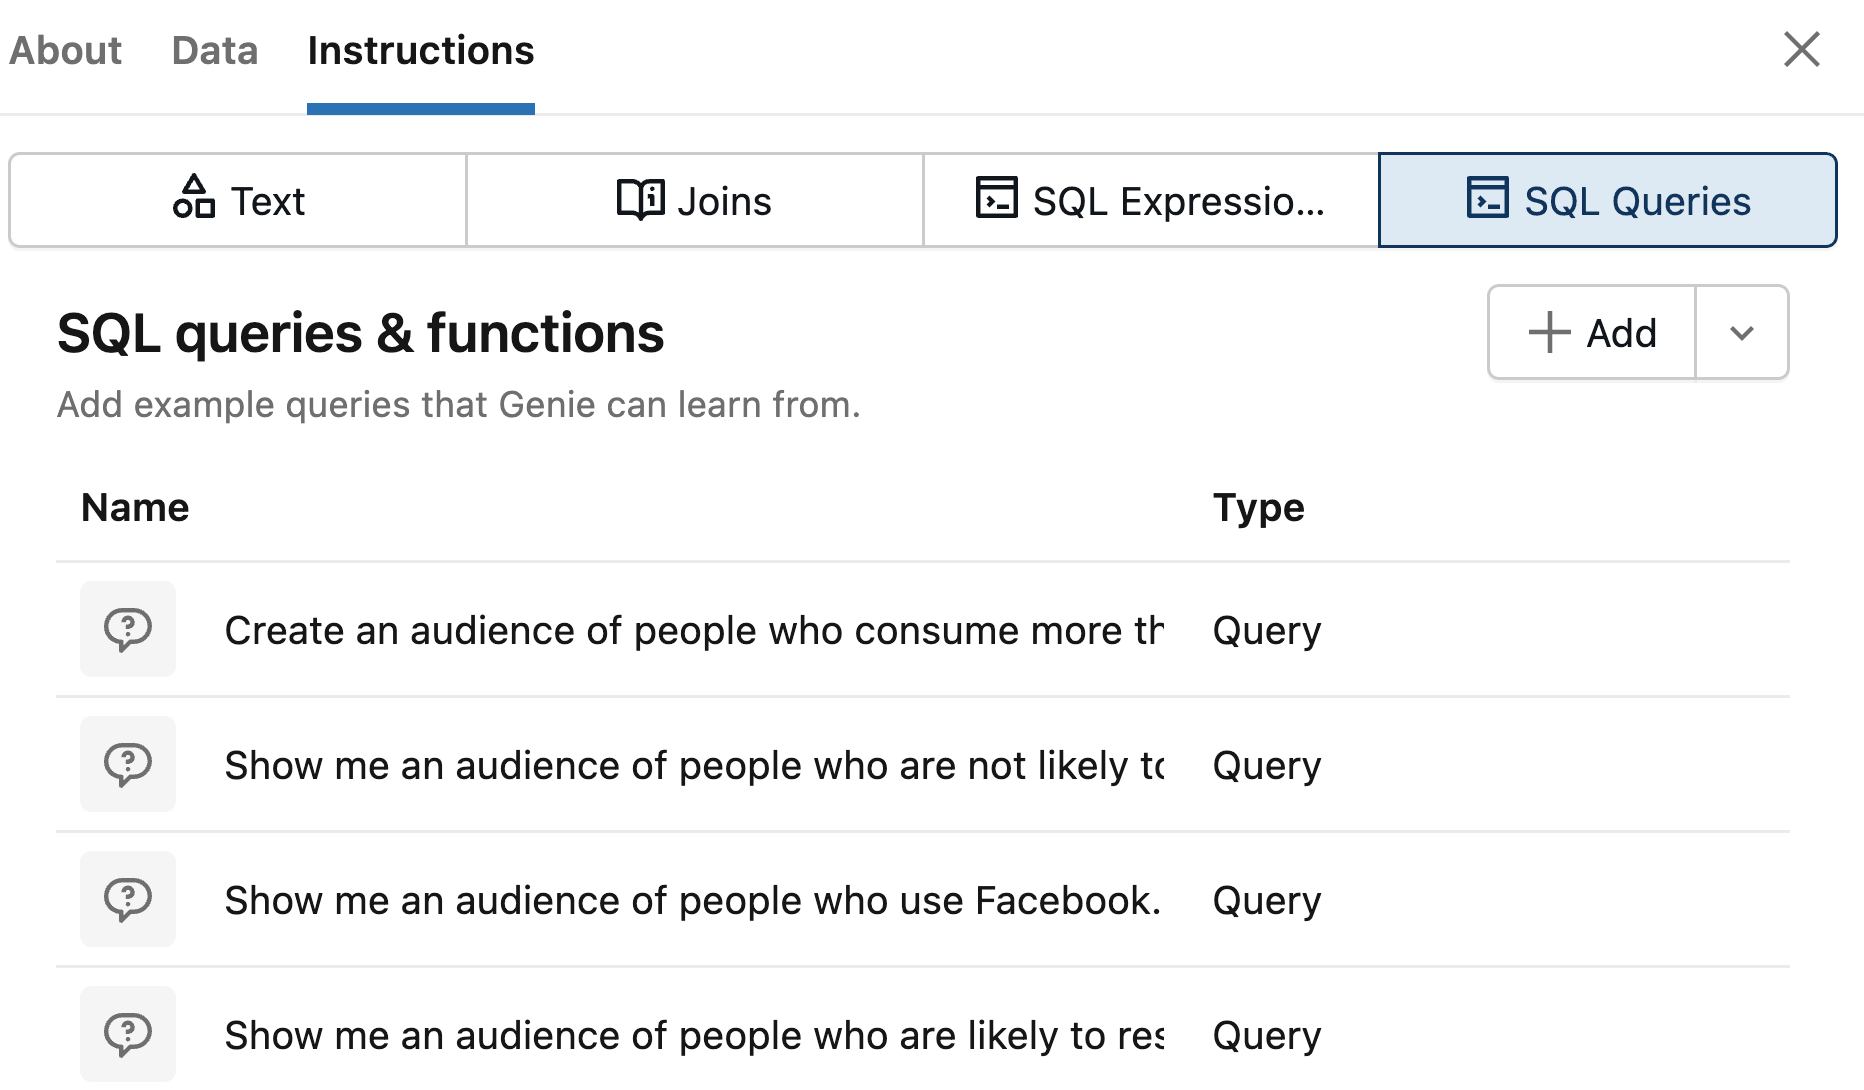Click the Type column header
The image size is (1864, 1090).
click(x=1258, y=508)
